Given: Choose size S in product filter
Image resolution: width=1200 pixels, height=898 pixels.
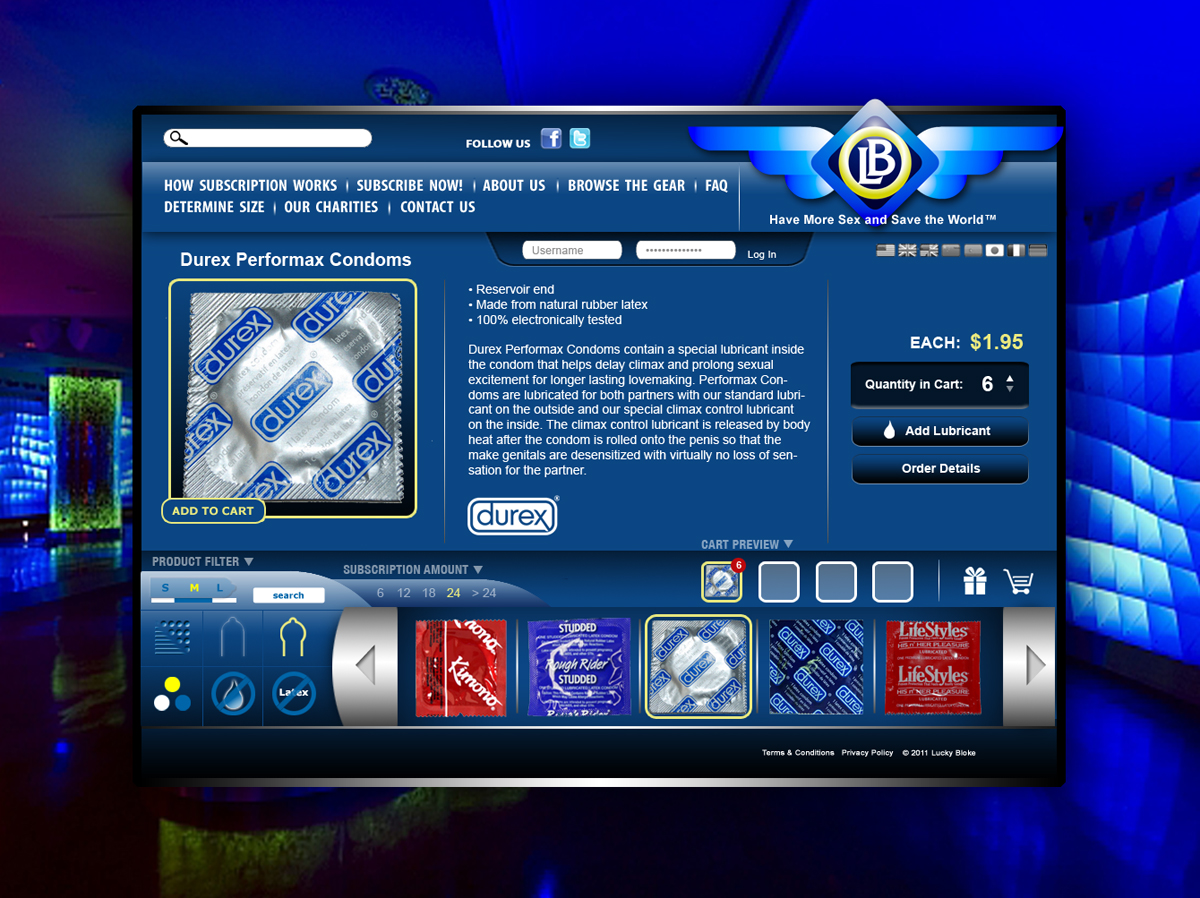Looking at the screenshot, I should pos(166,588).
